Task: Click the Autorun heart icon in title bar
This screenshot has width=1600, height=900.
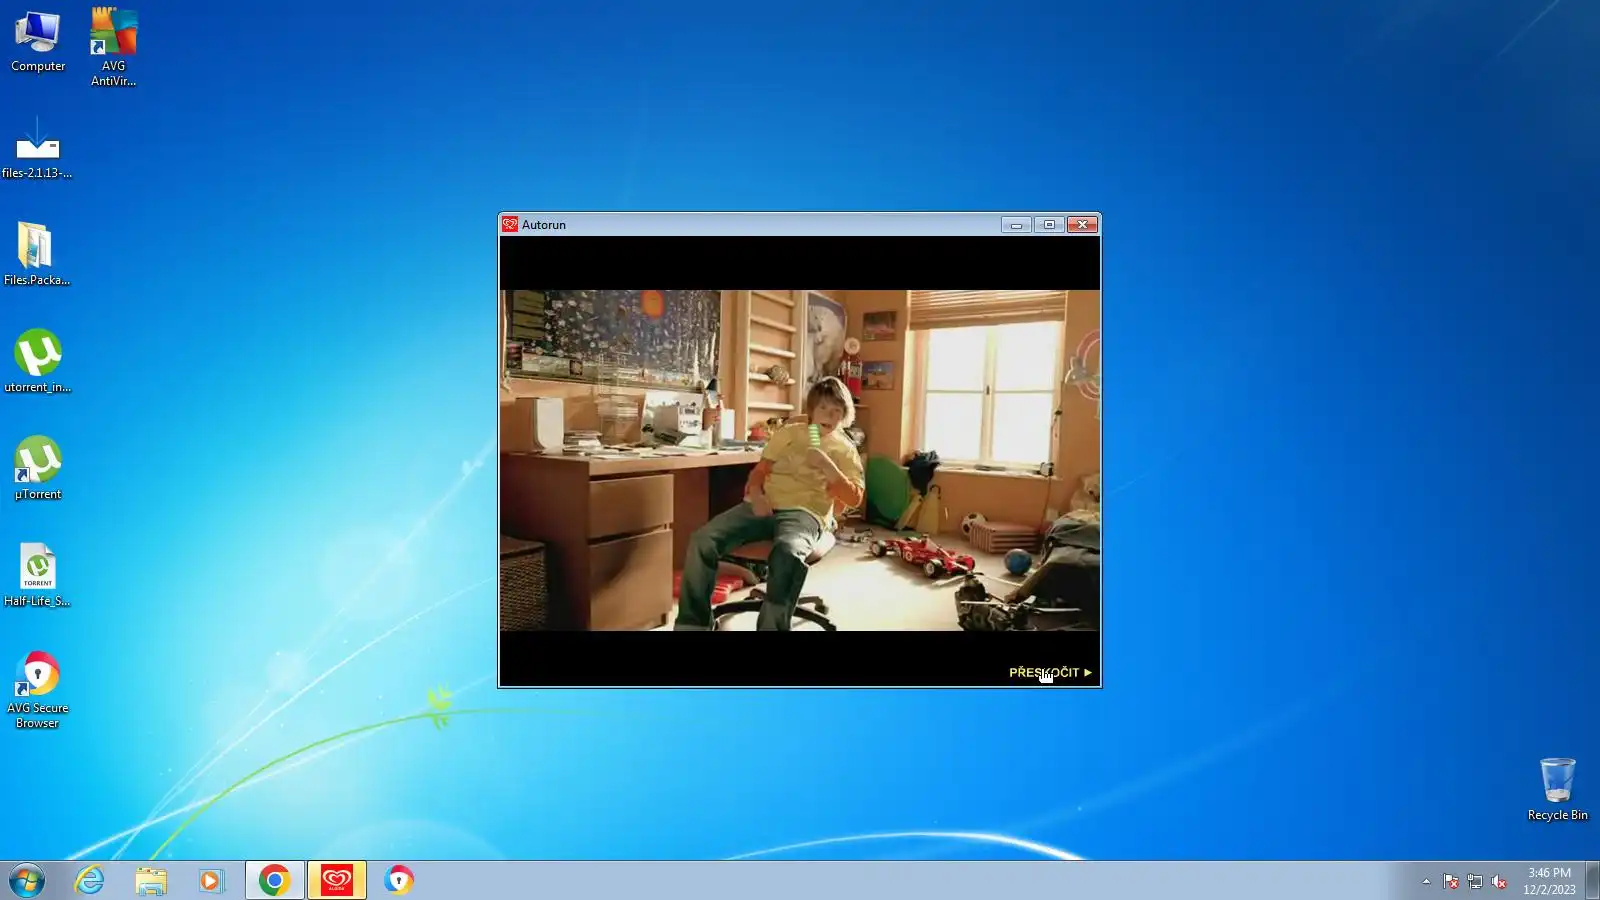Action: tap(510, 225)
